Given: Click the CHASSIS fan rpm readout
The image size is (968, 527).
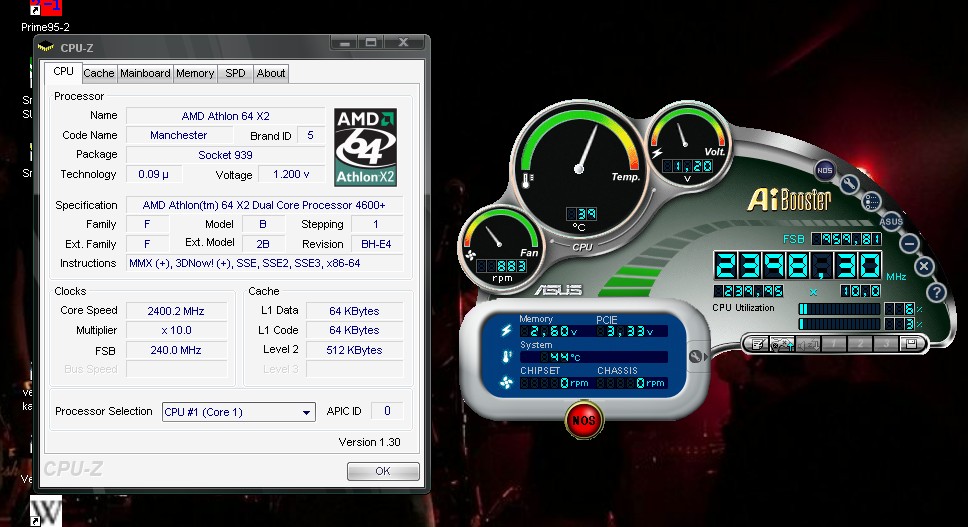Looking at the screenshot, I should coord(631,383).
